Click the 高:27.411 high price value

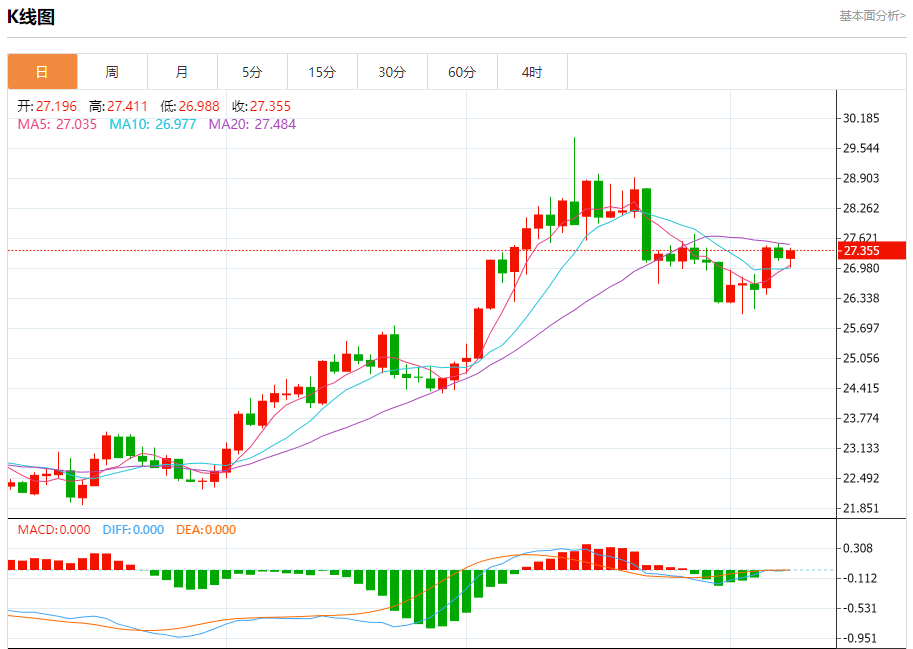(x=118, y=106)
